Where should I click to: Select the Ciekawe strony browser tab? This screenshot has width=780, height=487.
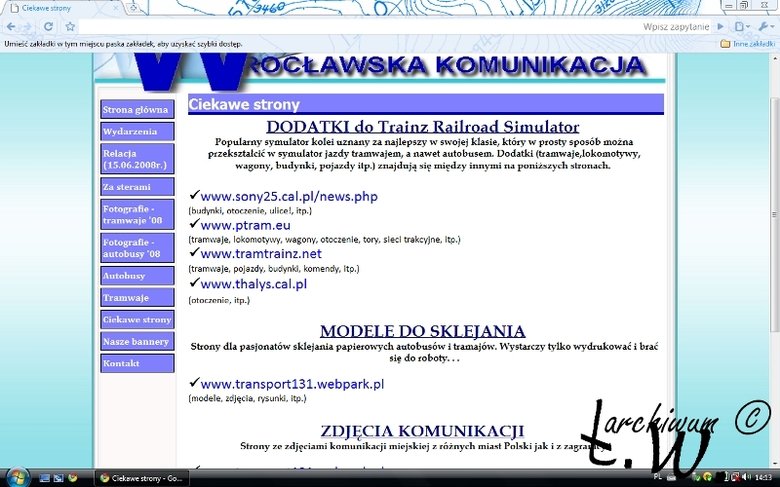pos(62,8)
